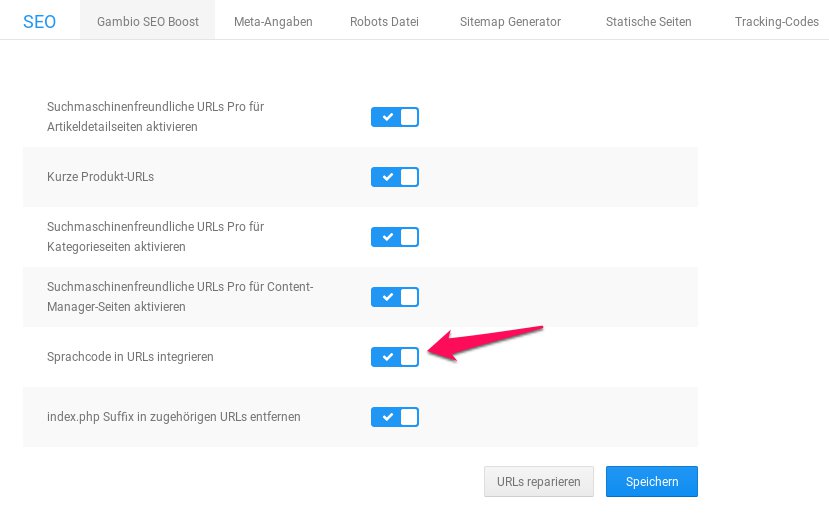Toggle SEO URLs for Kategorieseiten switch

point(394,237)
